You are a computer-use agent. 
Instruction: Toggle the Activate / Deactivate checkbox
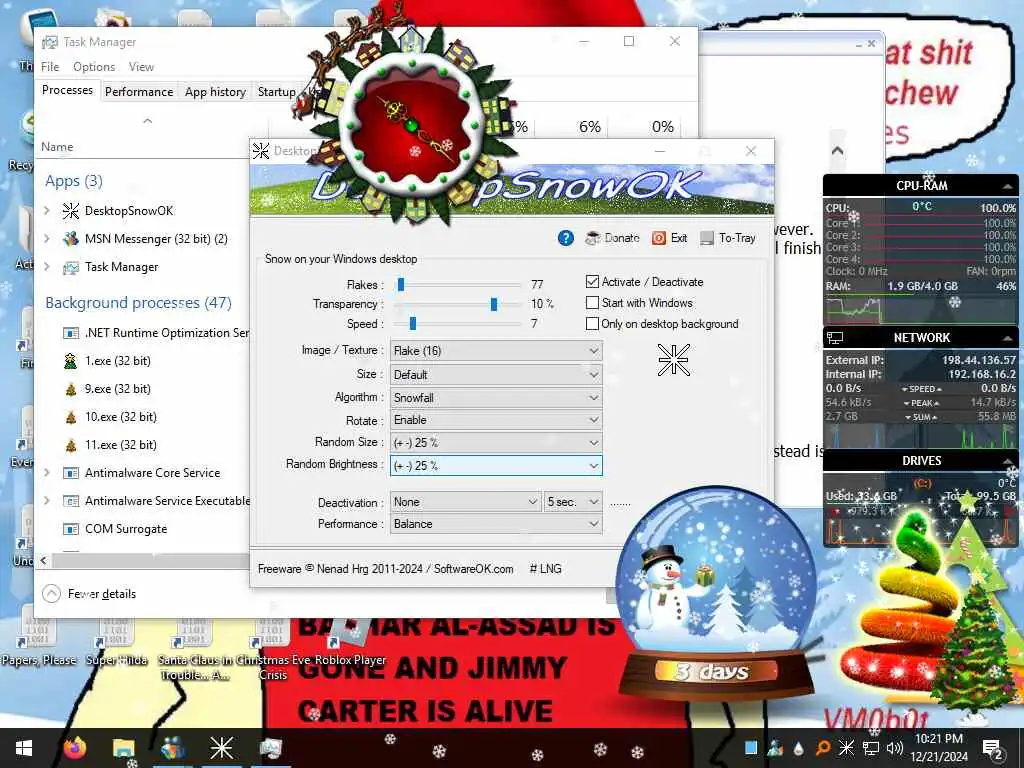[592, 281]
